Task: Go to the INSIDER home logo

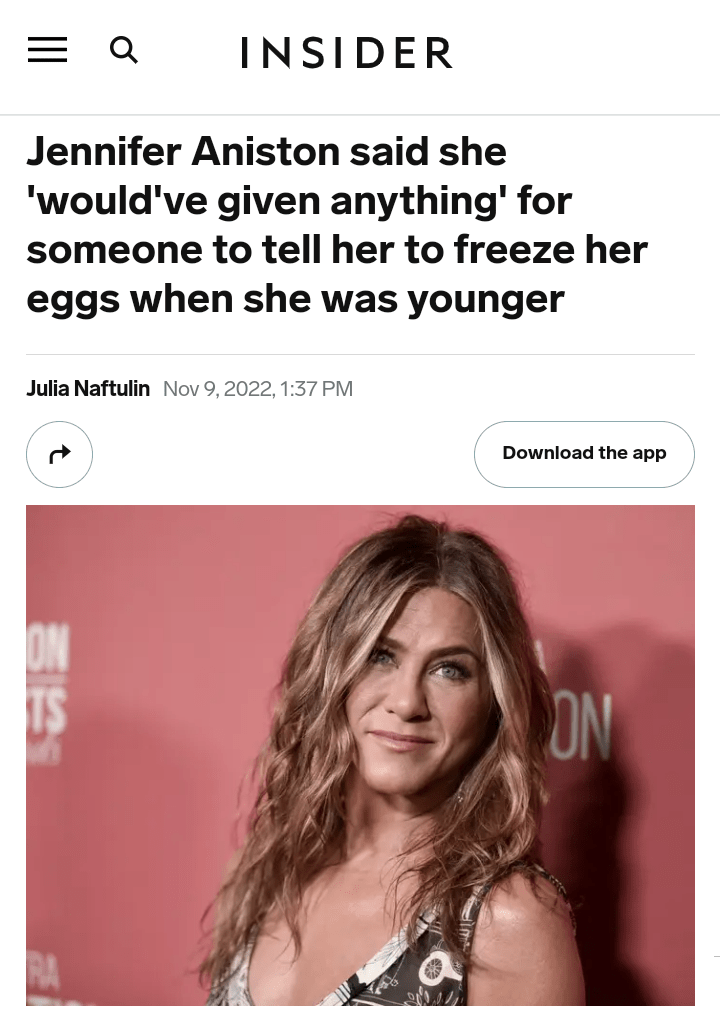Action: click(x=346, y=53)
